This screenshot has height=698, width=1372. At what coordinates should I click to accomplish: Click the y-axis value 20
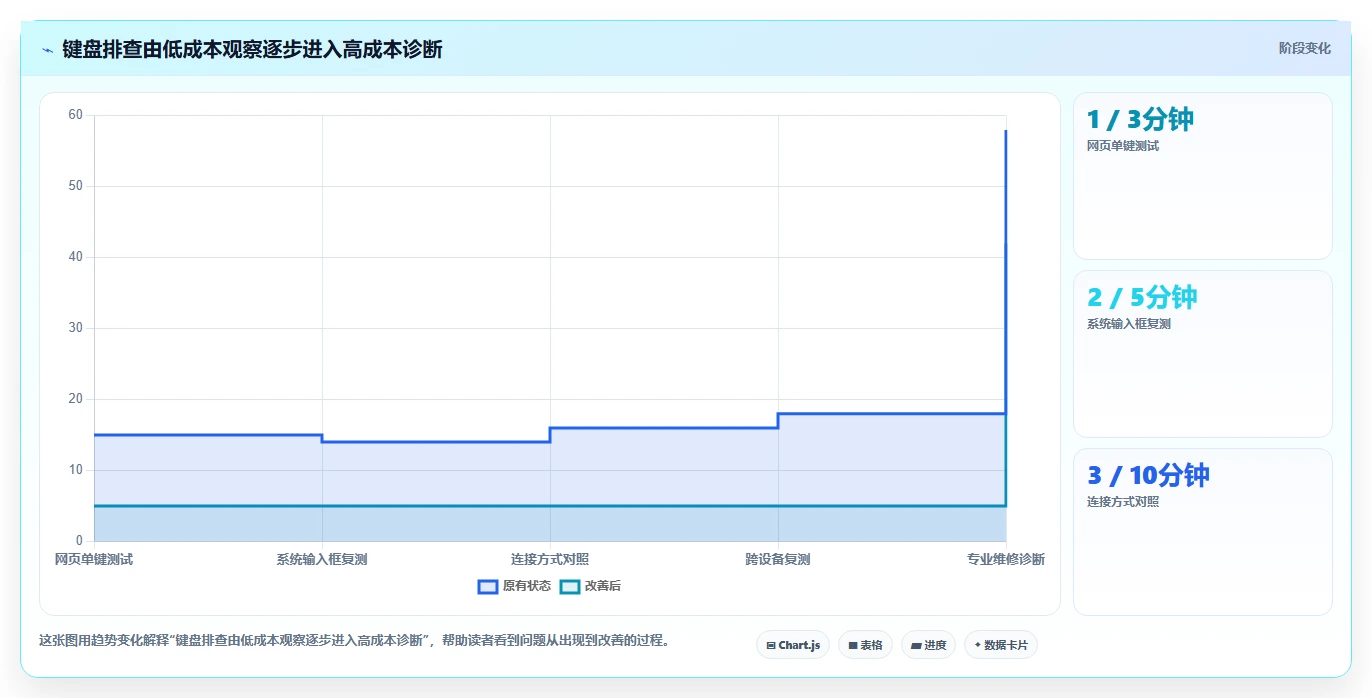[x=75, y=399]
